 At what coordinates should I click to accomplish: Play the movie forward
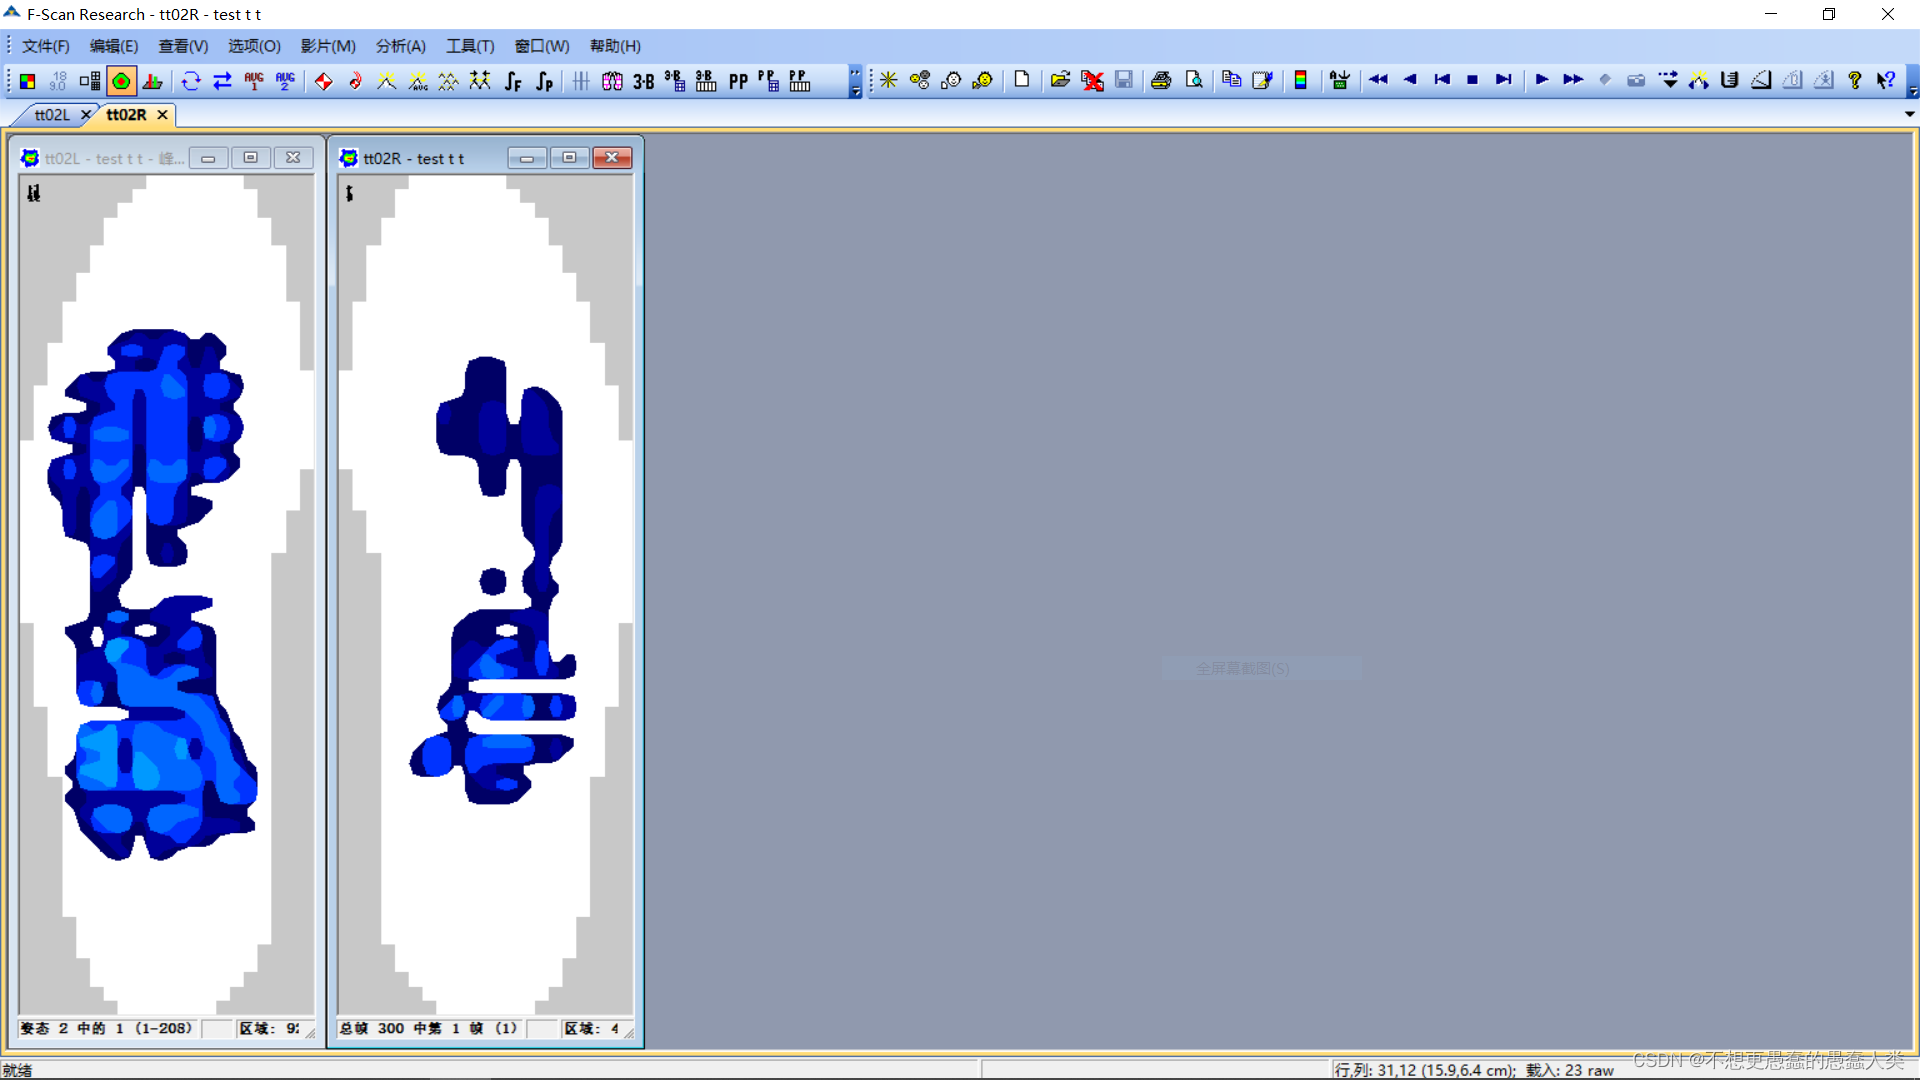coord(1541,80)
